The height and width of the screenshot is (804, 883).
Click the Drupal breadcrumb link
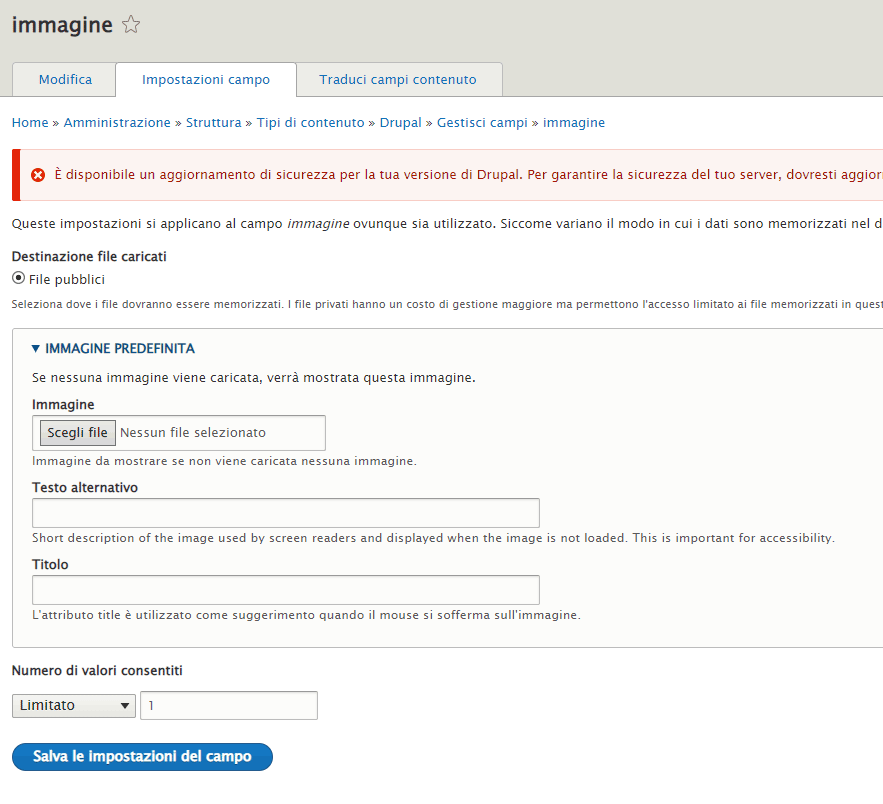click(x=400, y=123)
